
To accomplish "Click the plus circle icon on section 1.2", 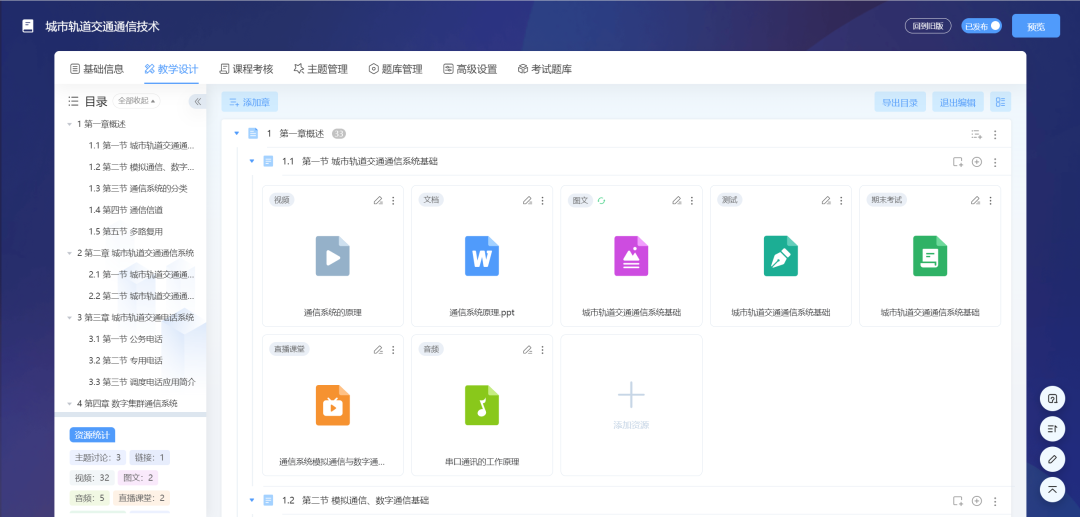I will [x=977, y=501].
